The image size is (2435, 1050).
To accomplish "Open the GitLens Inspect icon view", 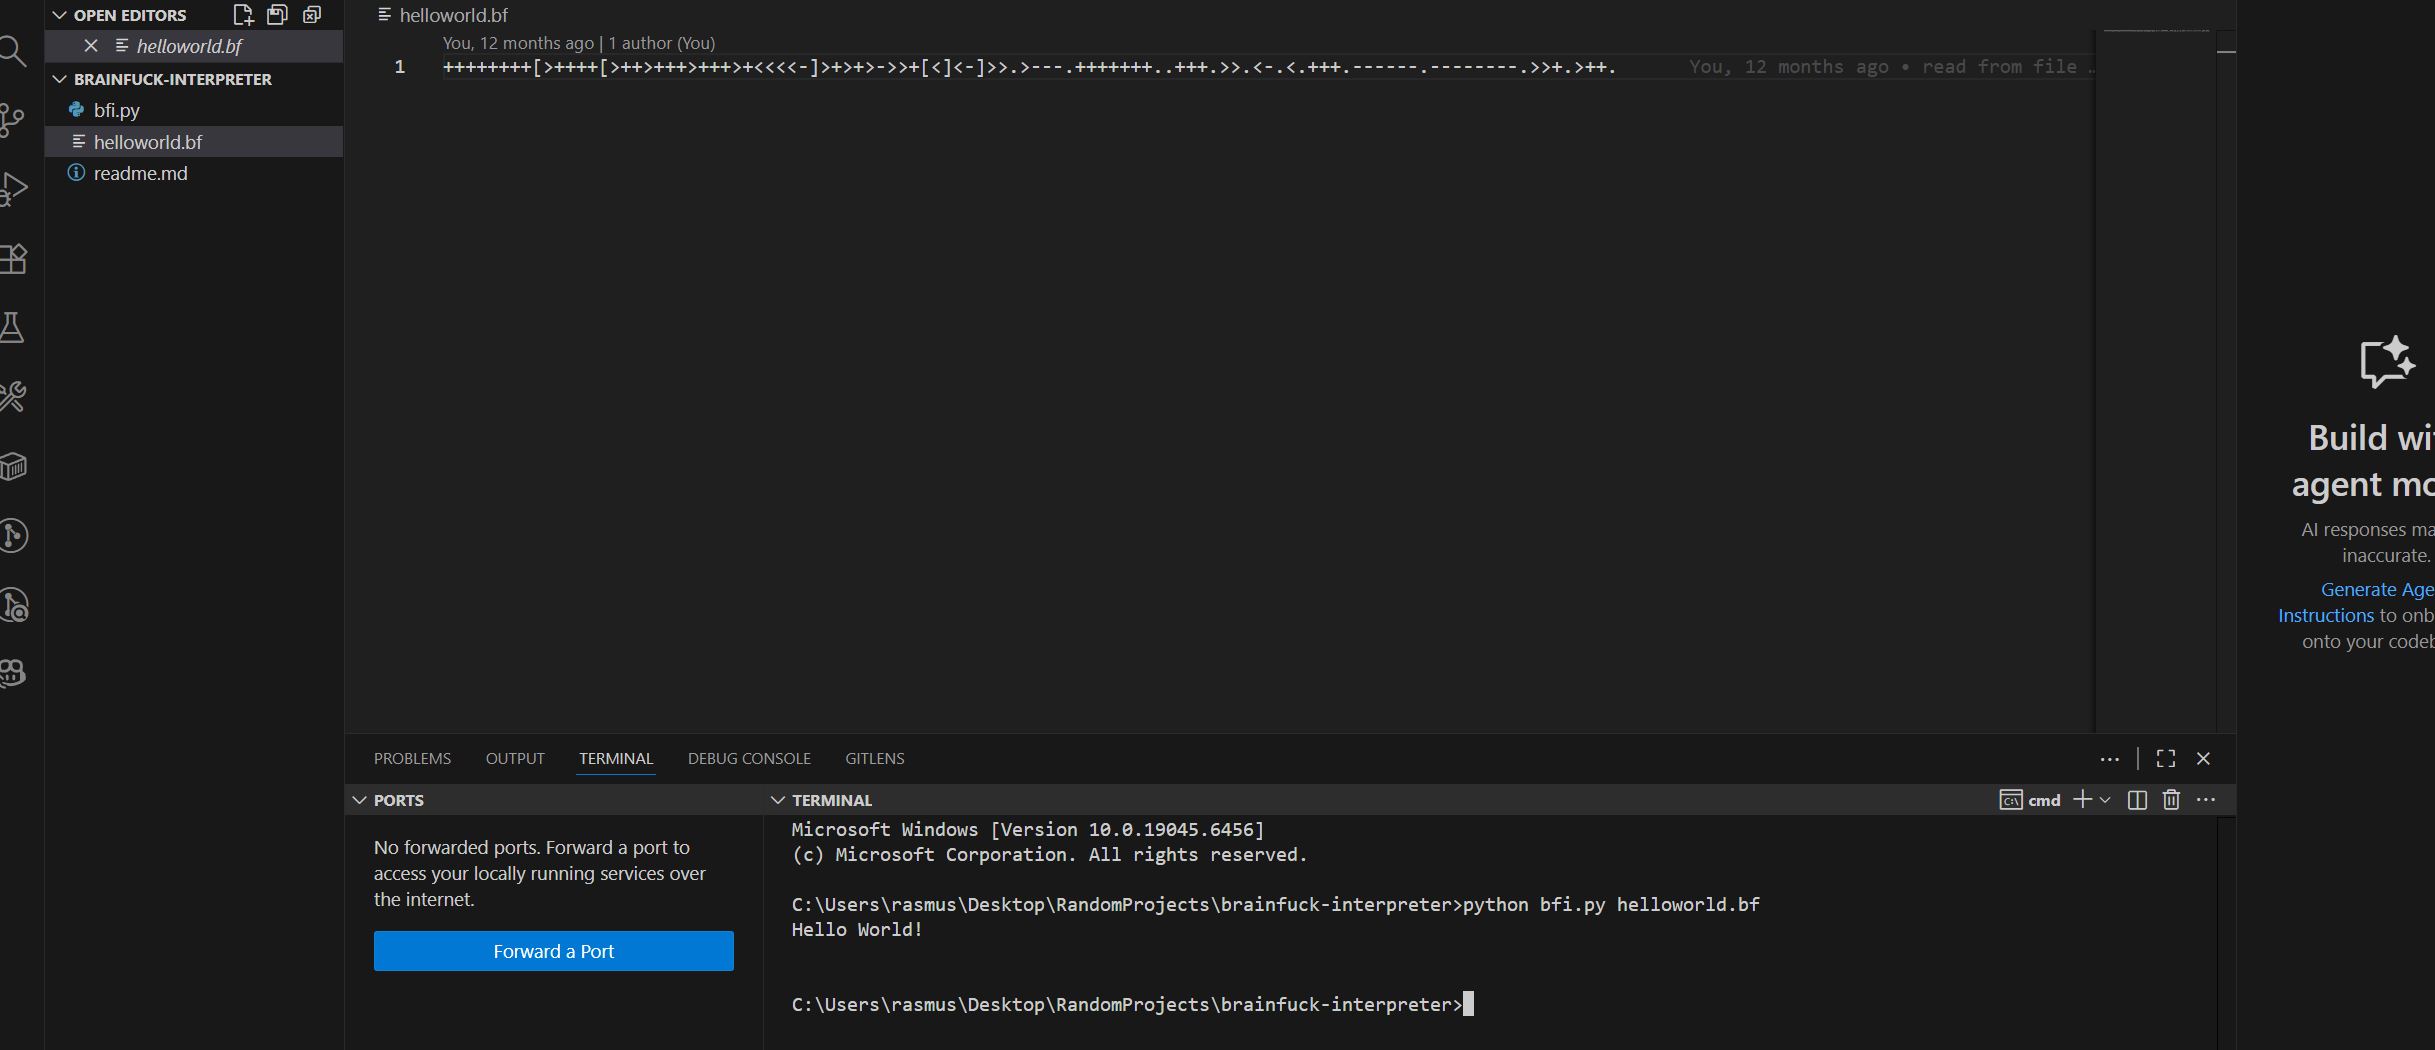I will pyautogui.click(x=12, y=605).
